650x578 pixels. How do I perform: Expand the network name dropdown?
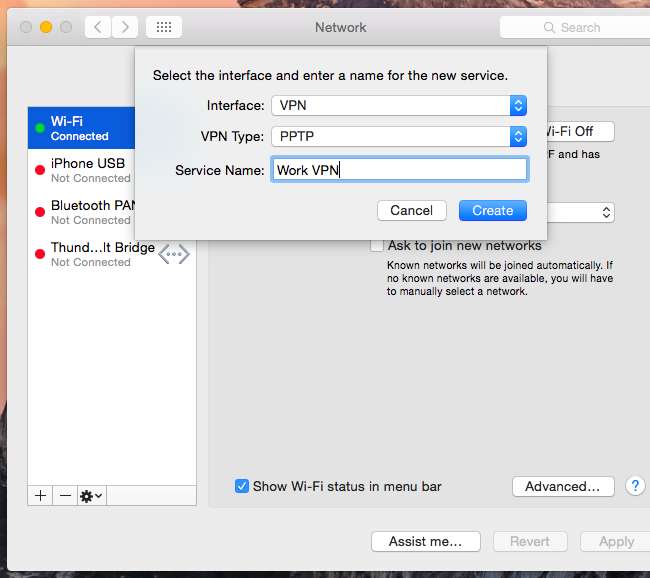click(x=606, y=212)
